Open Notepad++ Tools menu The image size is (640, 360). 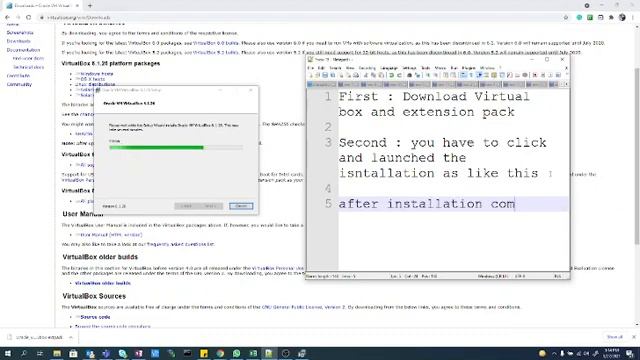pos(426,68)
